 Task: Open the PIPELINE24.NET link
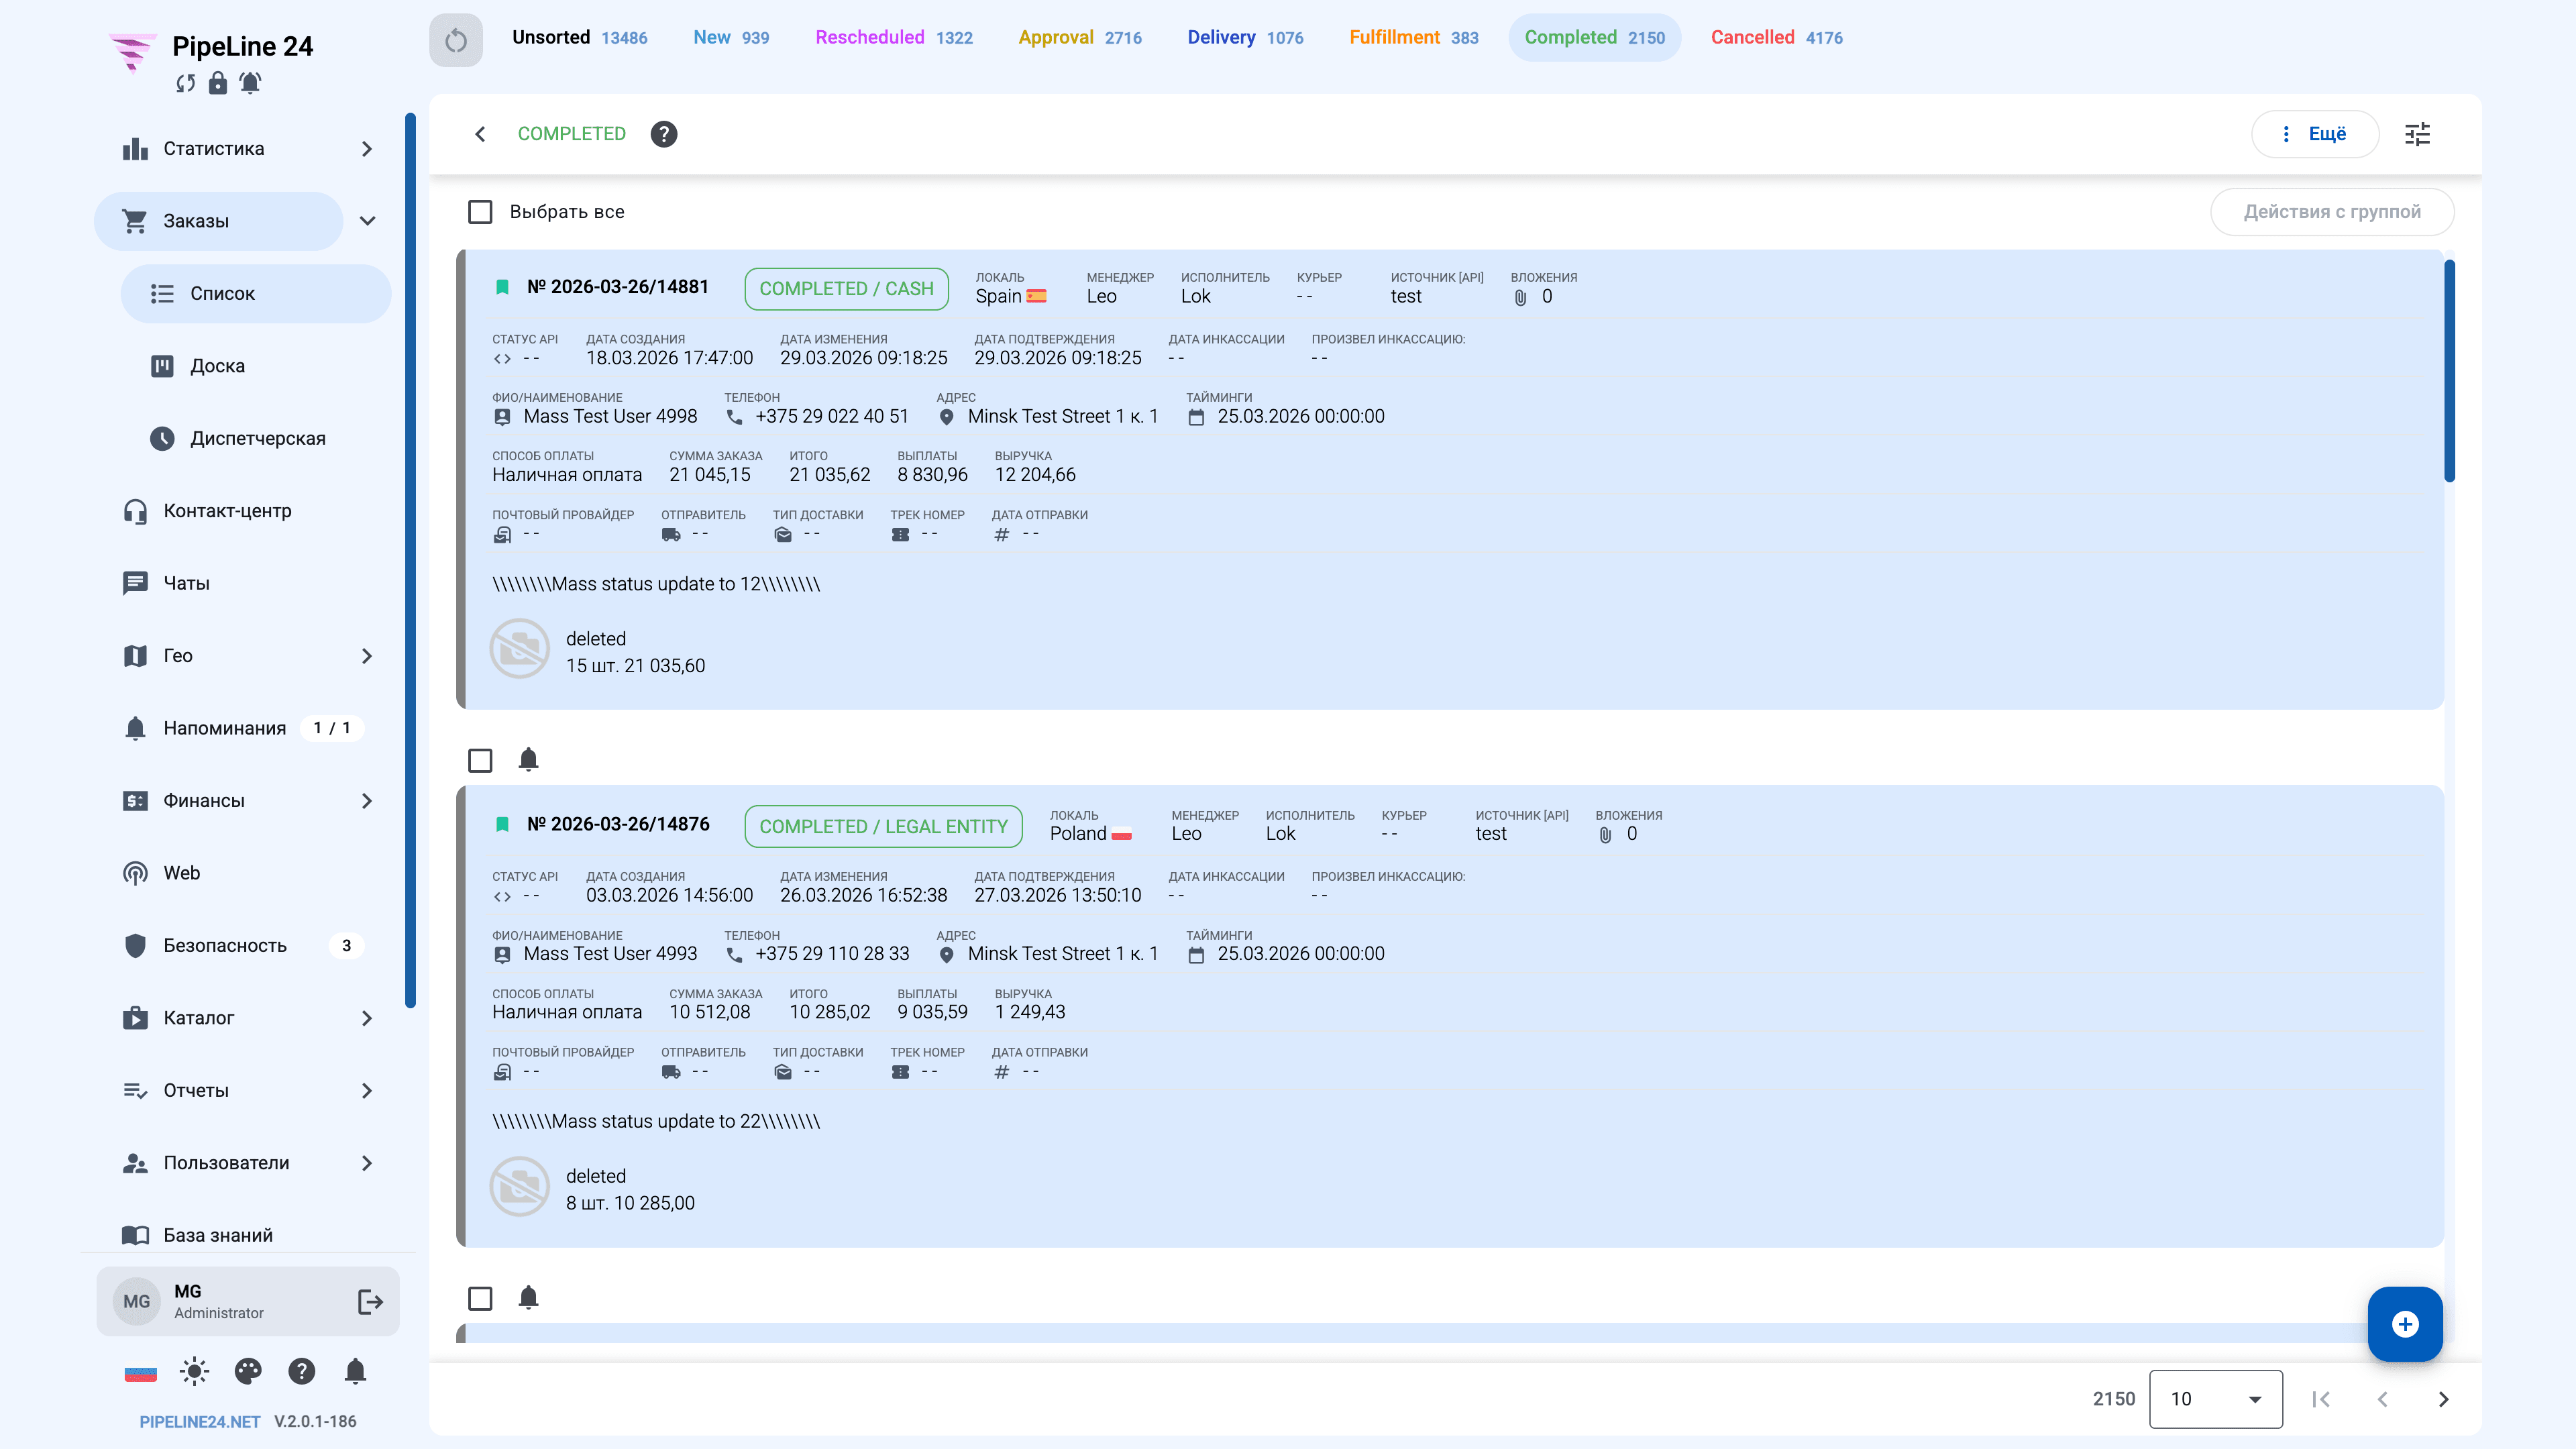click(x=200, y=1422)
